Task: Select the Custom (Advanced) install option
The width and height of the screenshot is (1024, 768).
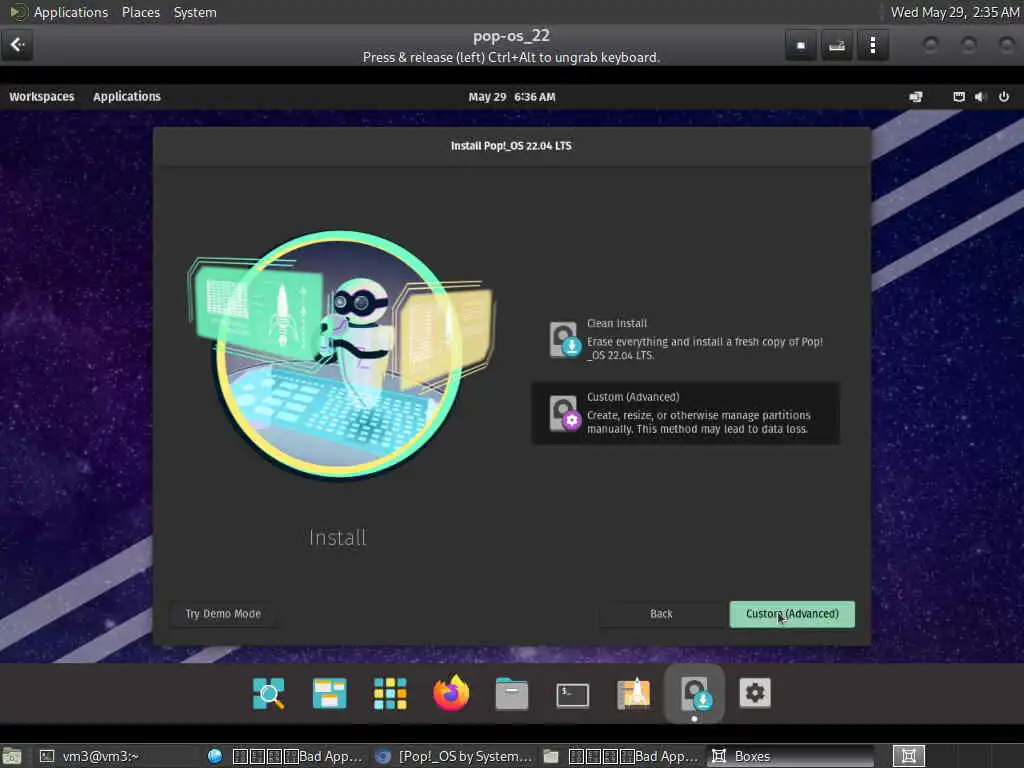Action: pyautogui.click(x=685, y=413)
